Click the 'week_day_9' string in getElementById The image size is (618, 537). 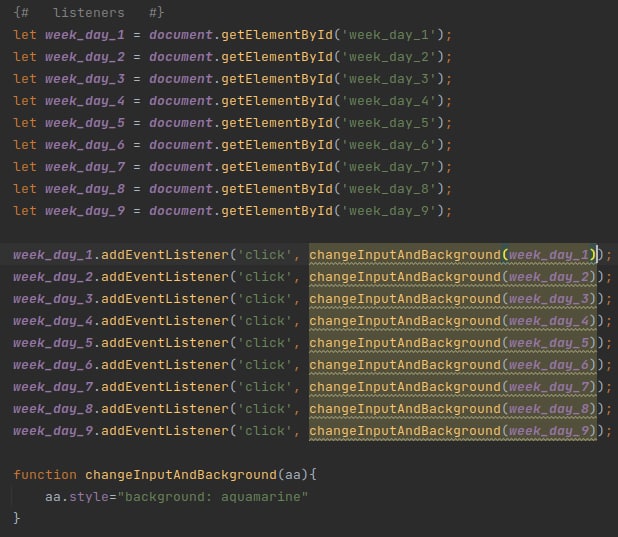pyautogui.click(x=389, y=211)
